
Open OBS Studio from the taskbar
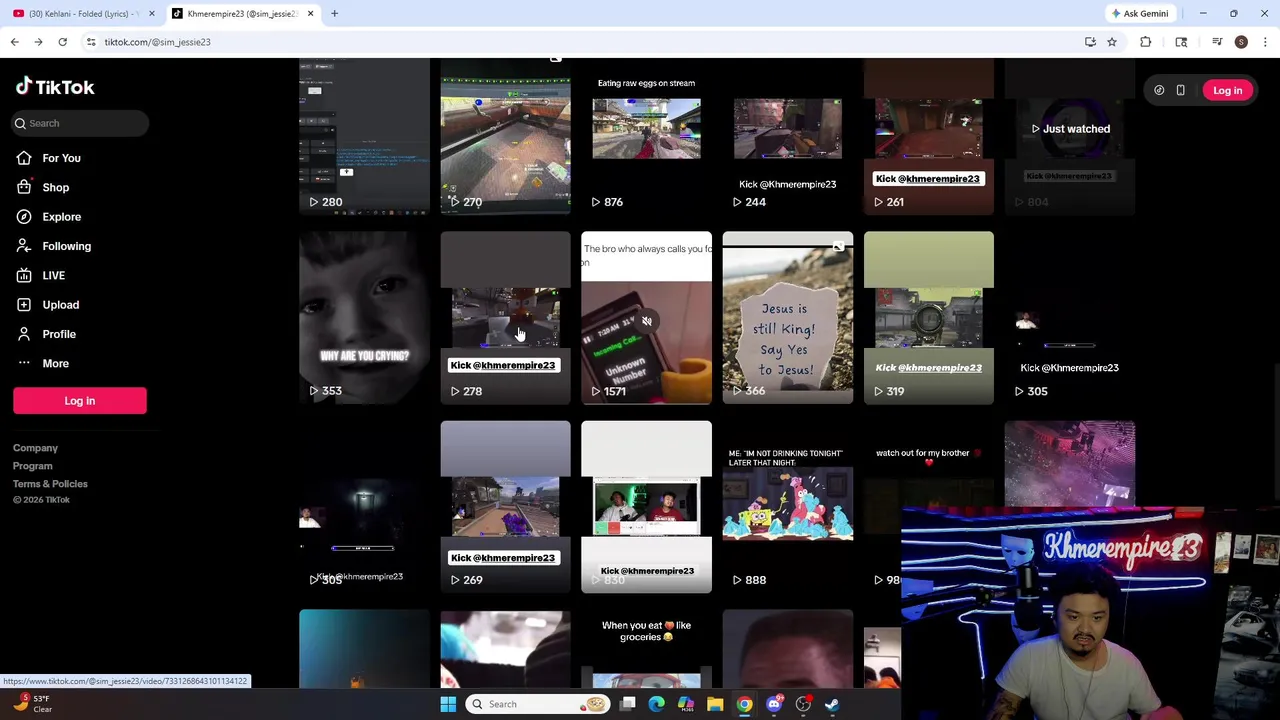(803, 704)
